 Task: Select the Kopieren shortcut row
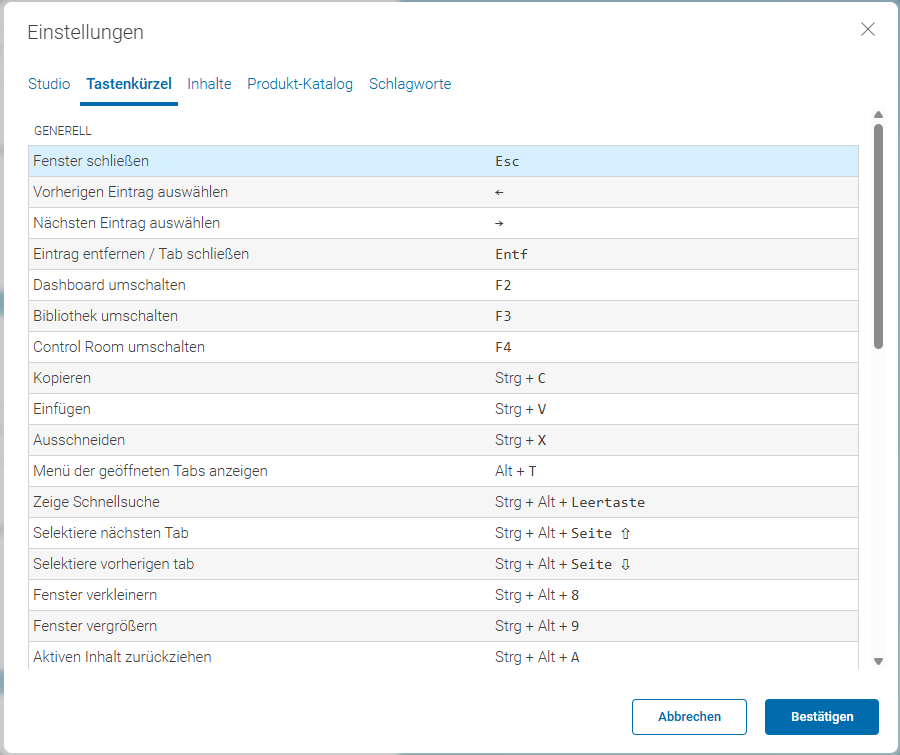click(443, 378)
